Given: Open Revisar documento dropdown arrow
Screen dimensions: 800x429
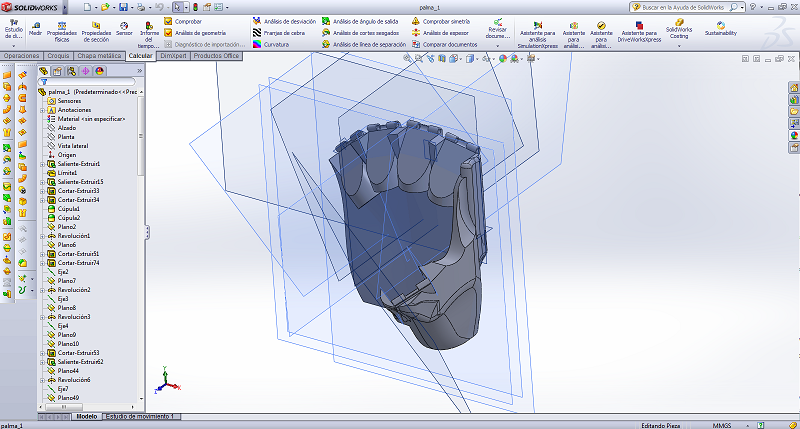Looking at the screenshot, I should (x=497, y=46).
